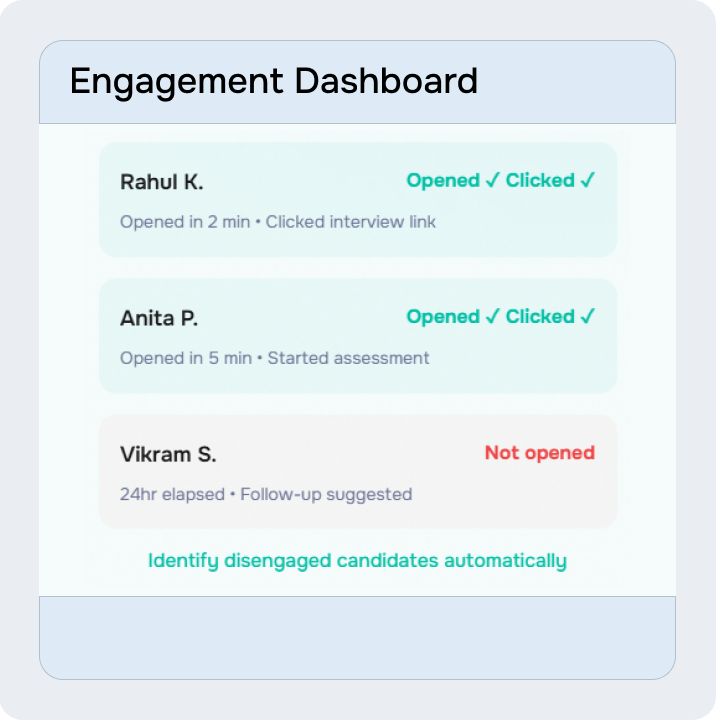Click the '24hr elapsed' text for Vikram

[x=172, y=494]
